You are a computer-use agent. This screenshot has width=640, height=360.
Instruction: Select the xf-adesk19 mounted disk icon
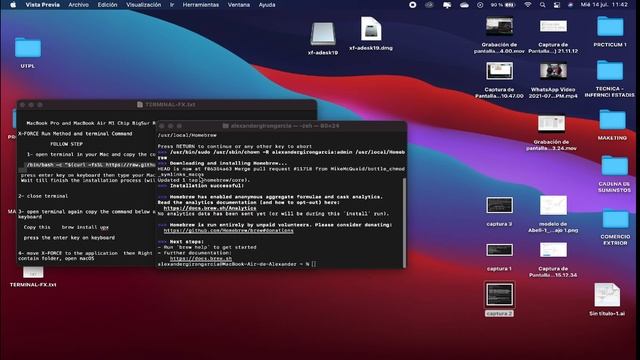pos(323,34)
